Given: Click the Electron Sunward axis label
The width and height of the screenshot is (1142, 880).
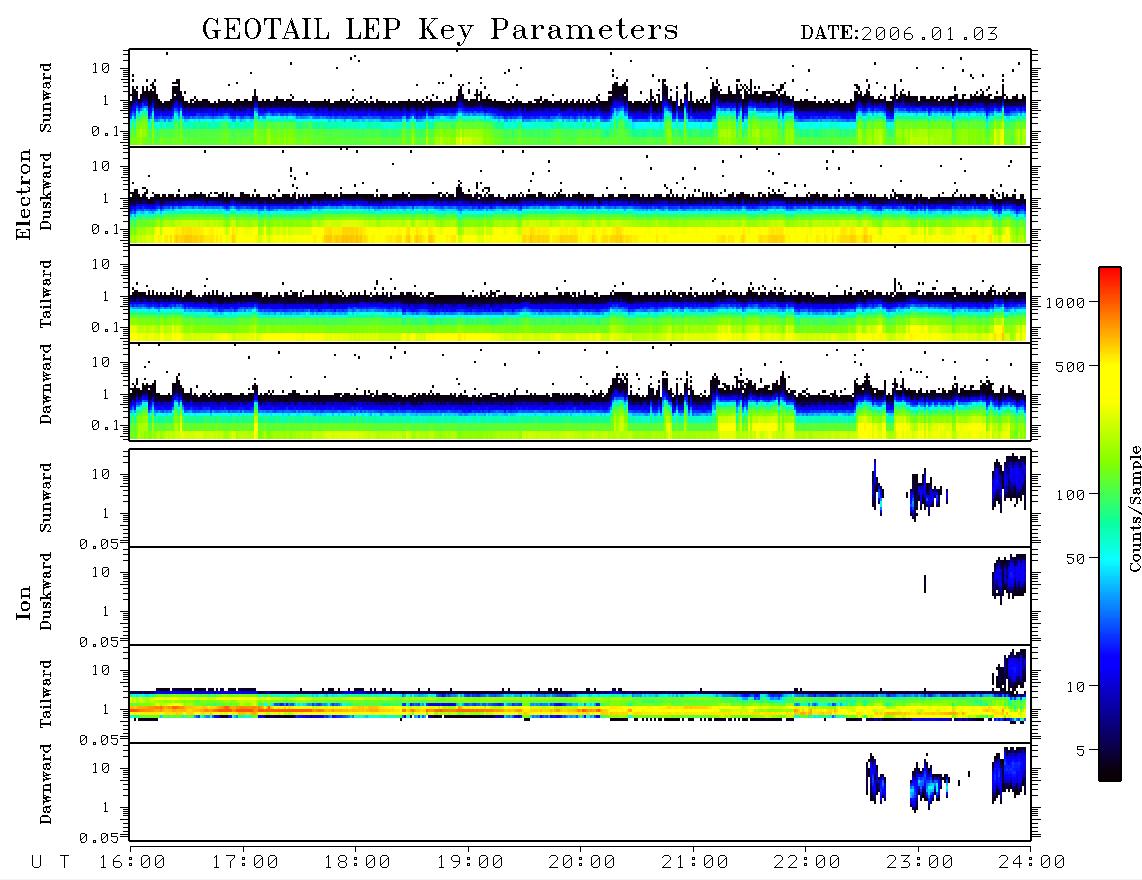Looking at the screenshot, I should (x=46, y=98).
